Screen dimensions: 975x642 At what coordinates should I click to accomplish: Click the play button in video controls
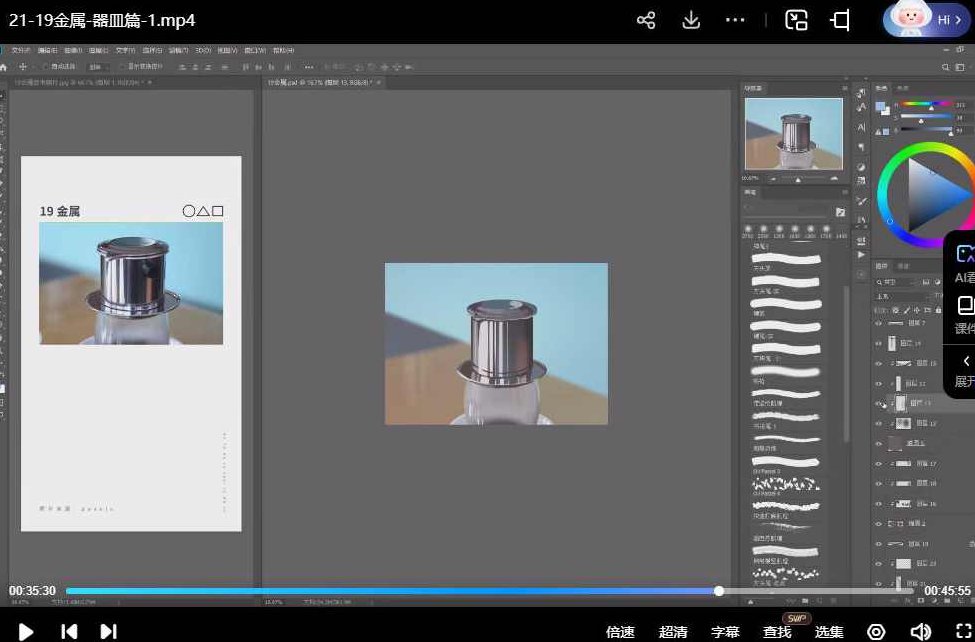(x=27, y=631)
